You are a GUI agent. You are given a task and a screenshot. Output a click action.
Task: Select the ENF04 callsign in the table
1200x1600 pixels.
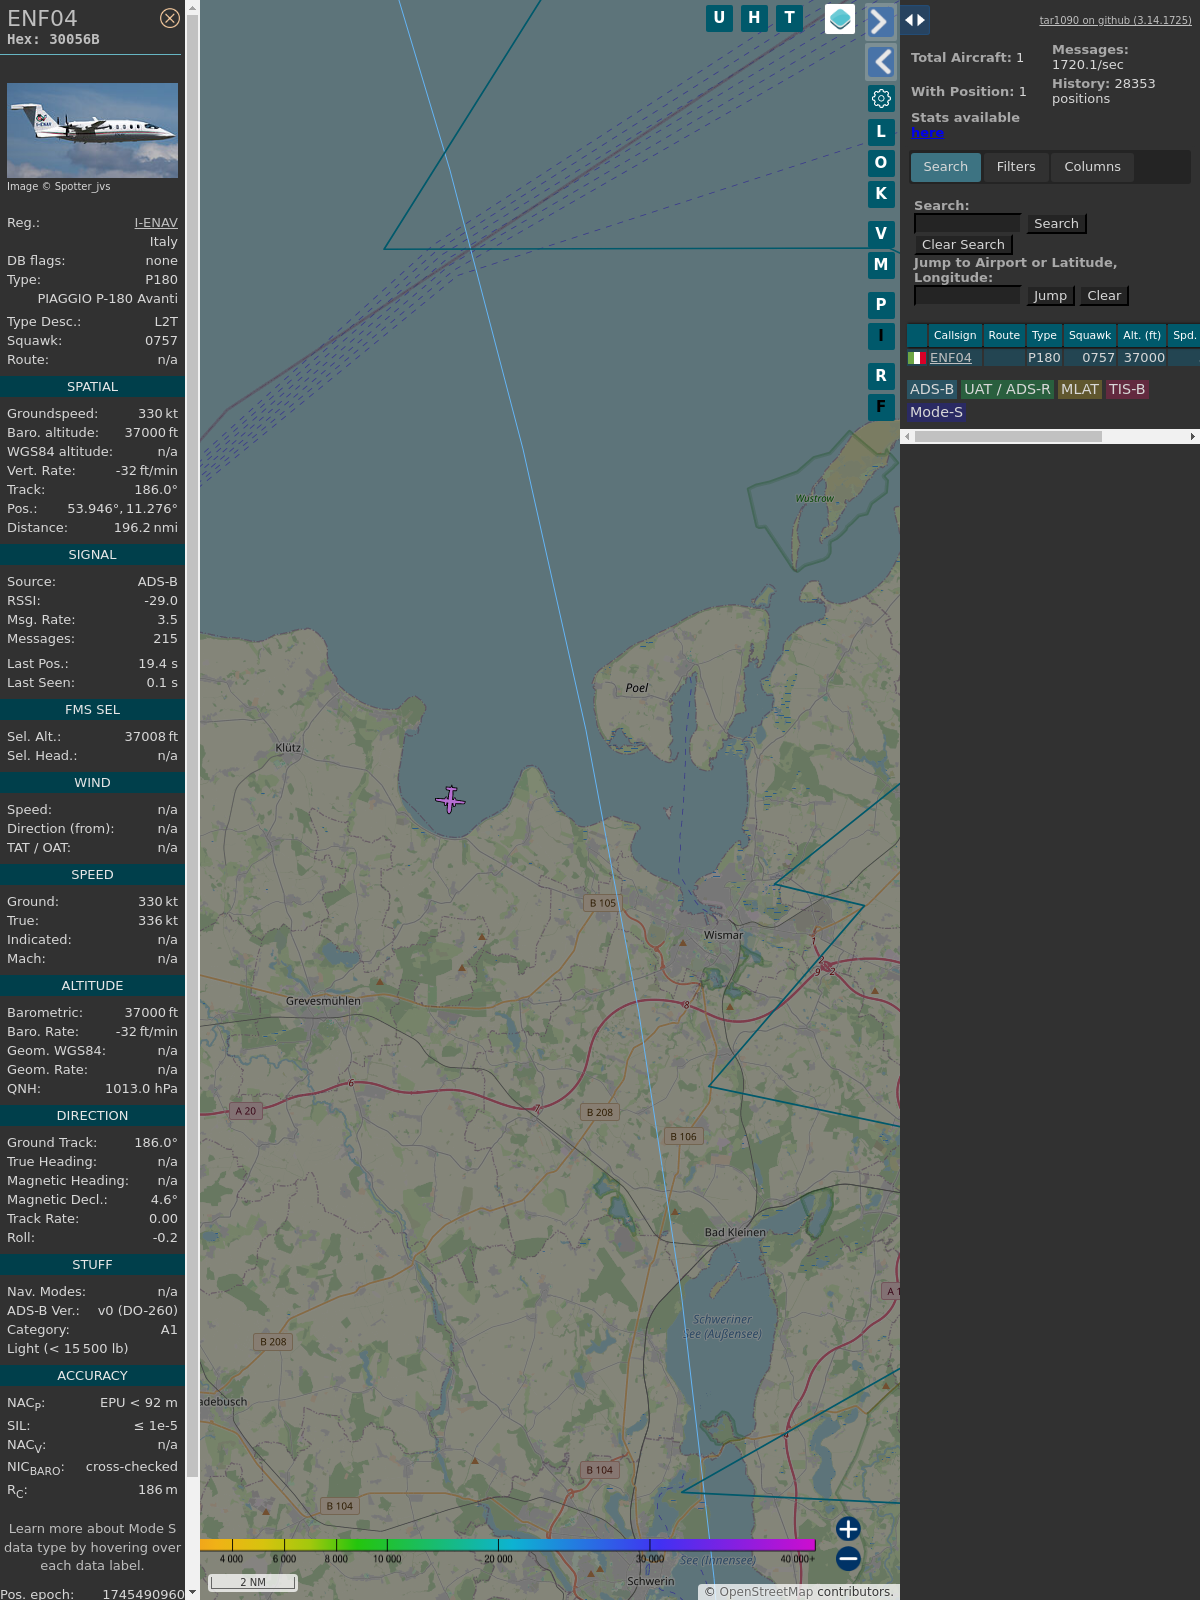point(951,358)
